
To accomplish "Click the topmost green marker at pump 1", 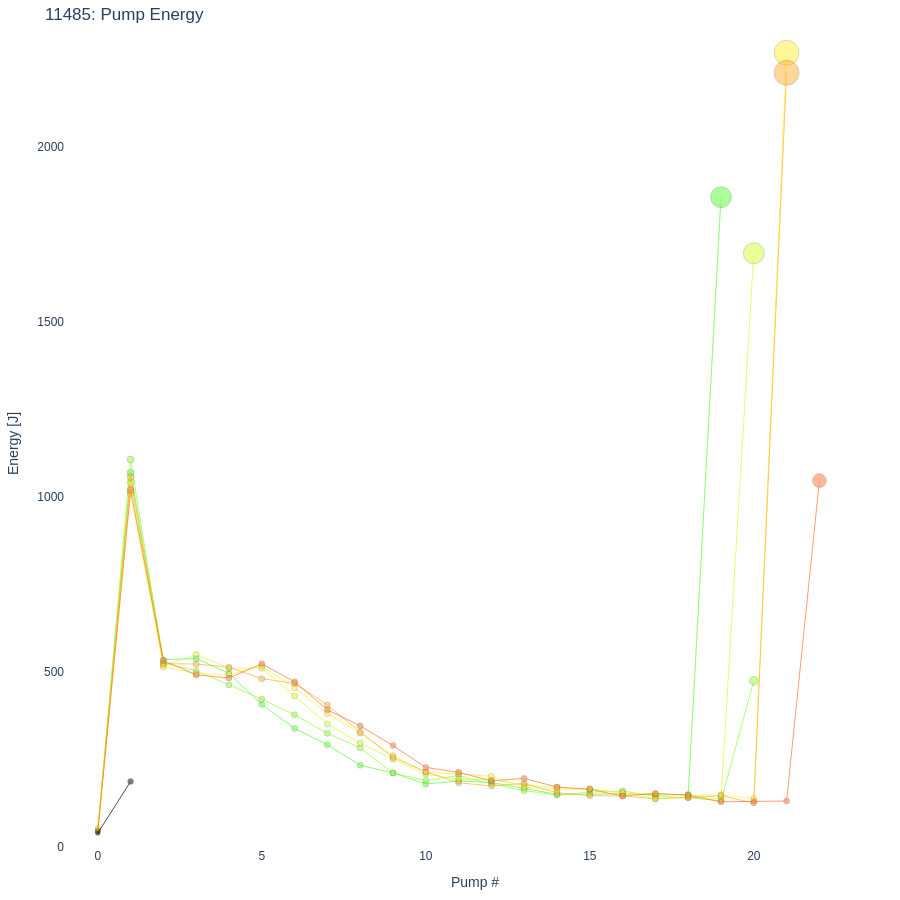I will 130,460.
